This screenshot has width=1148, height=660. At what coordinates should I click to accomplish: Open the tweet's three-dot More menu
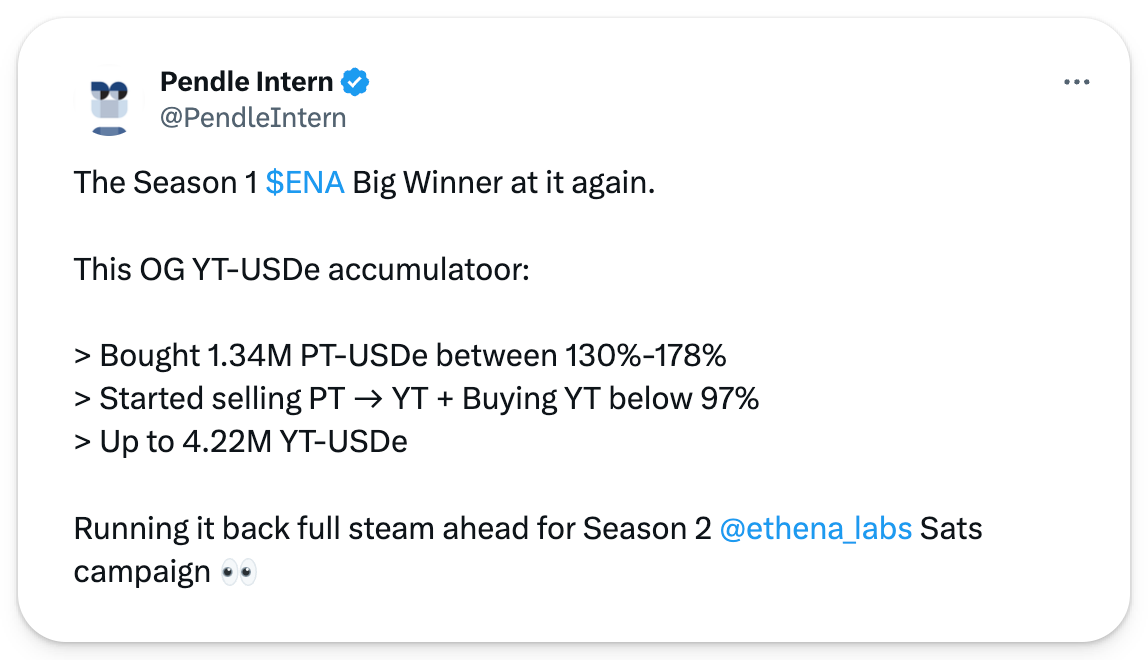pyautogui.click(x=1076, y=82)
